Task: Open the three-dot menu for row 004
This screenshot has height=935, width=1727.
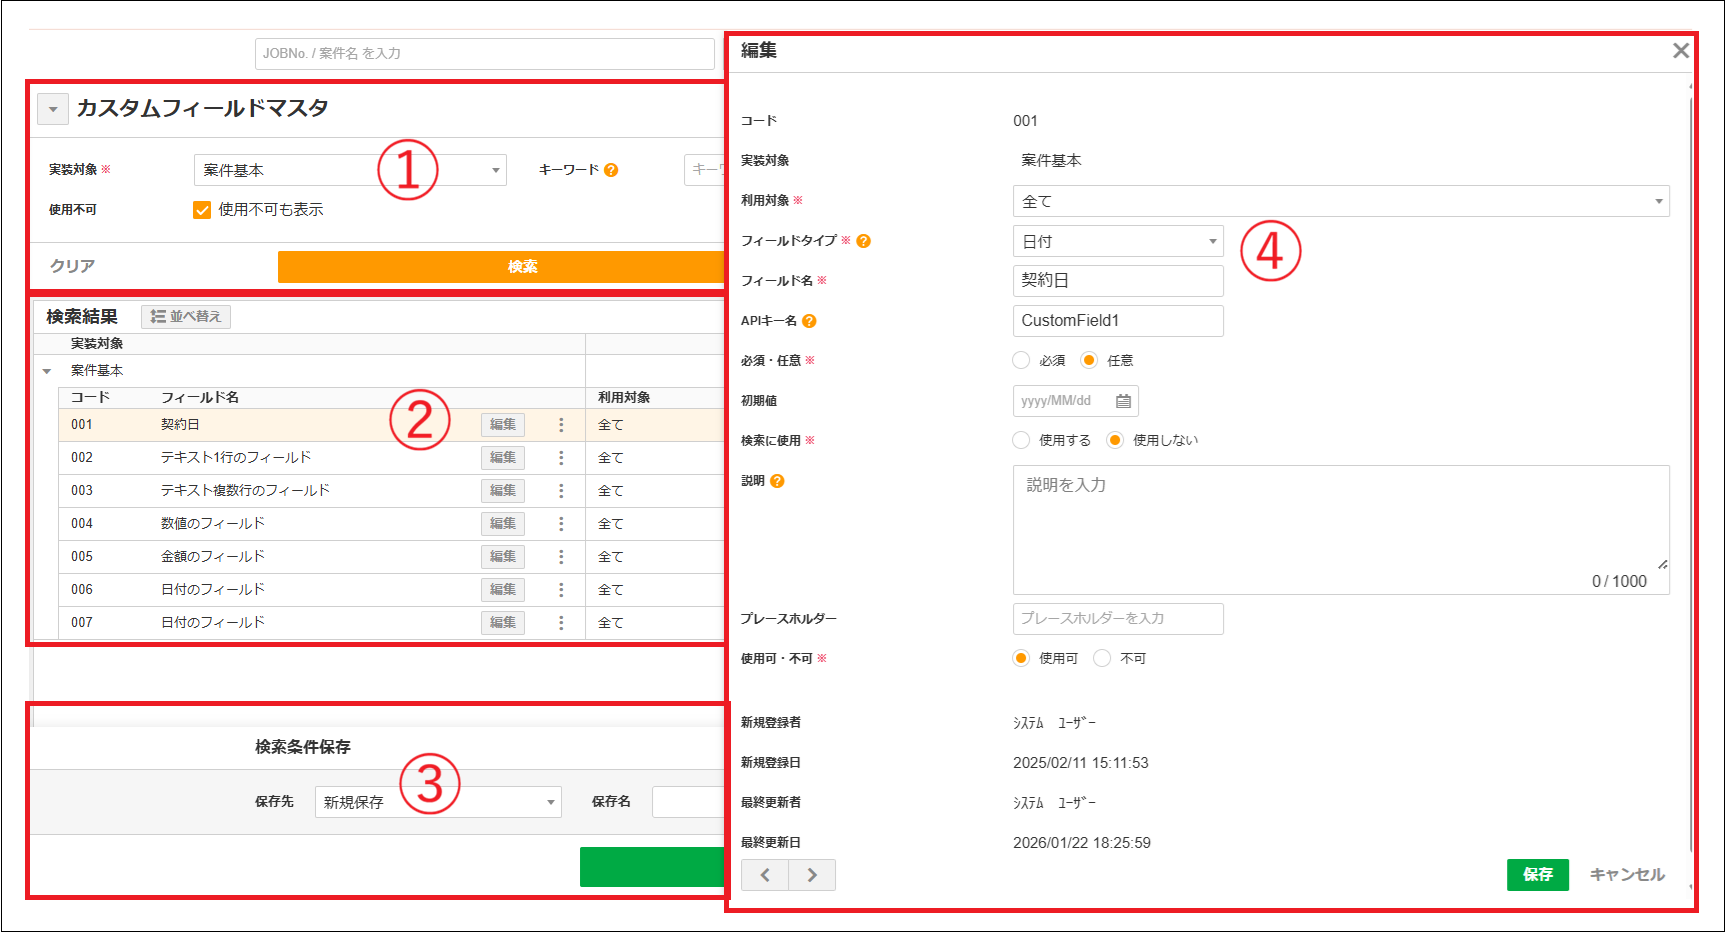Action: [561, 524]
